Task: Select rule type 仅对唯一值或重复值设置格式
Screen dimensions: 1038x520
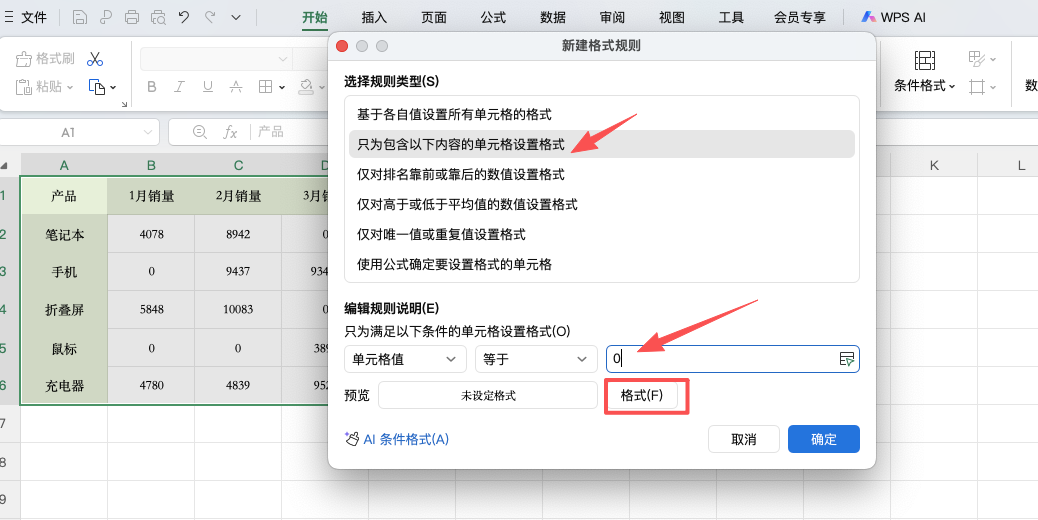Action: [602, 234]
